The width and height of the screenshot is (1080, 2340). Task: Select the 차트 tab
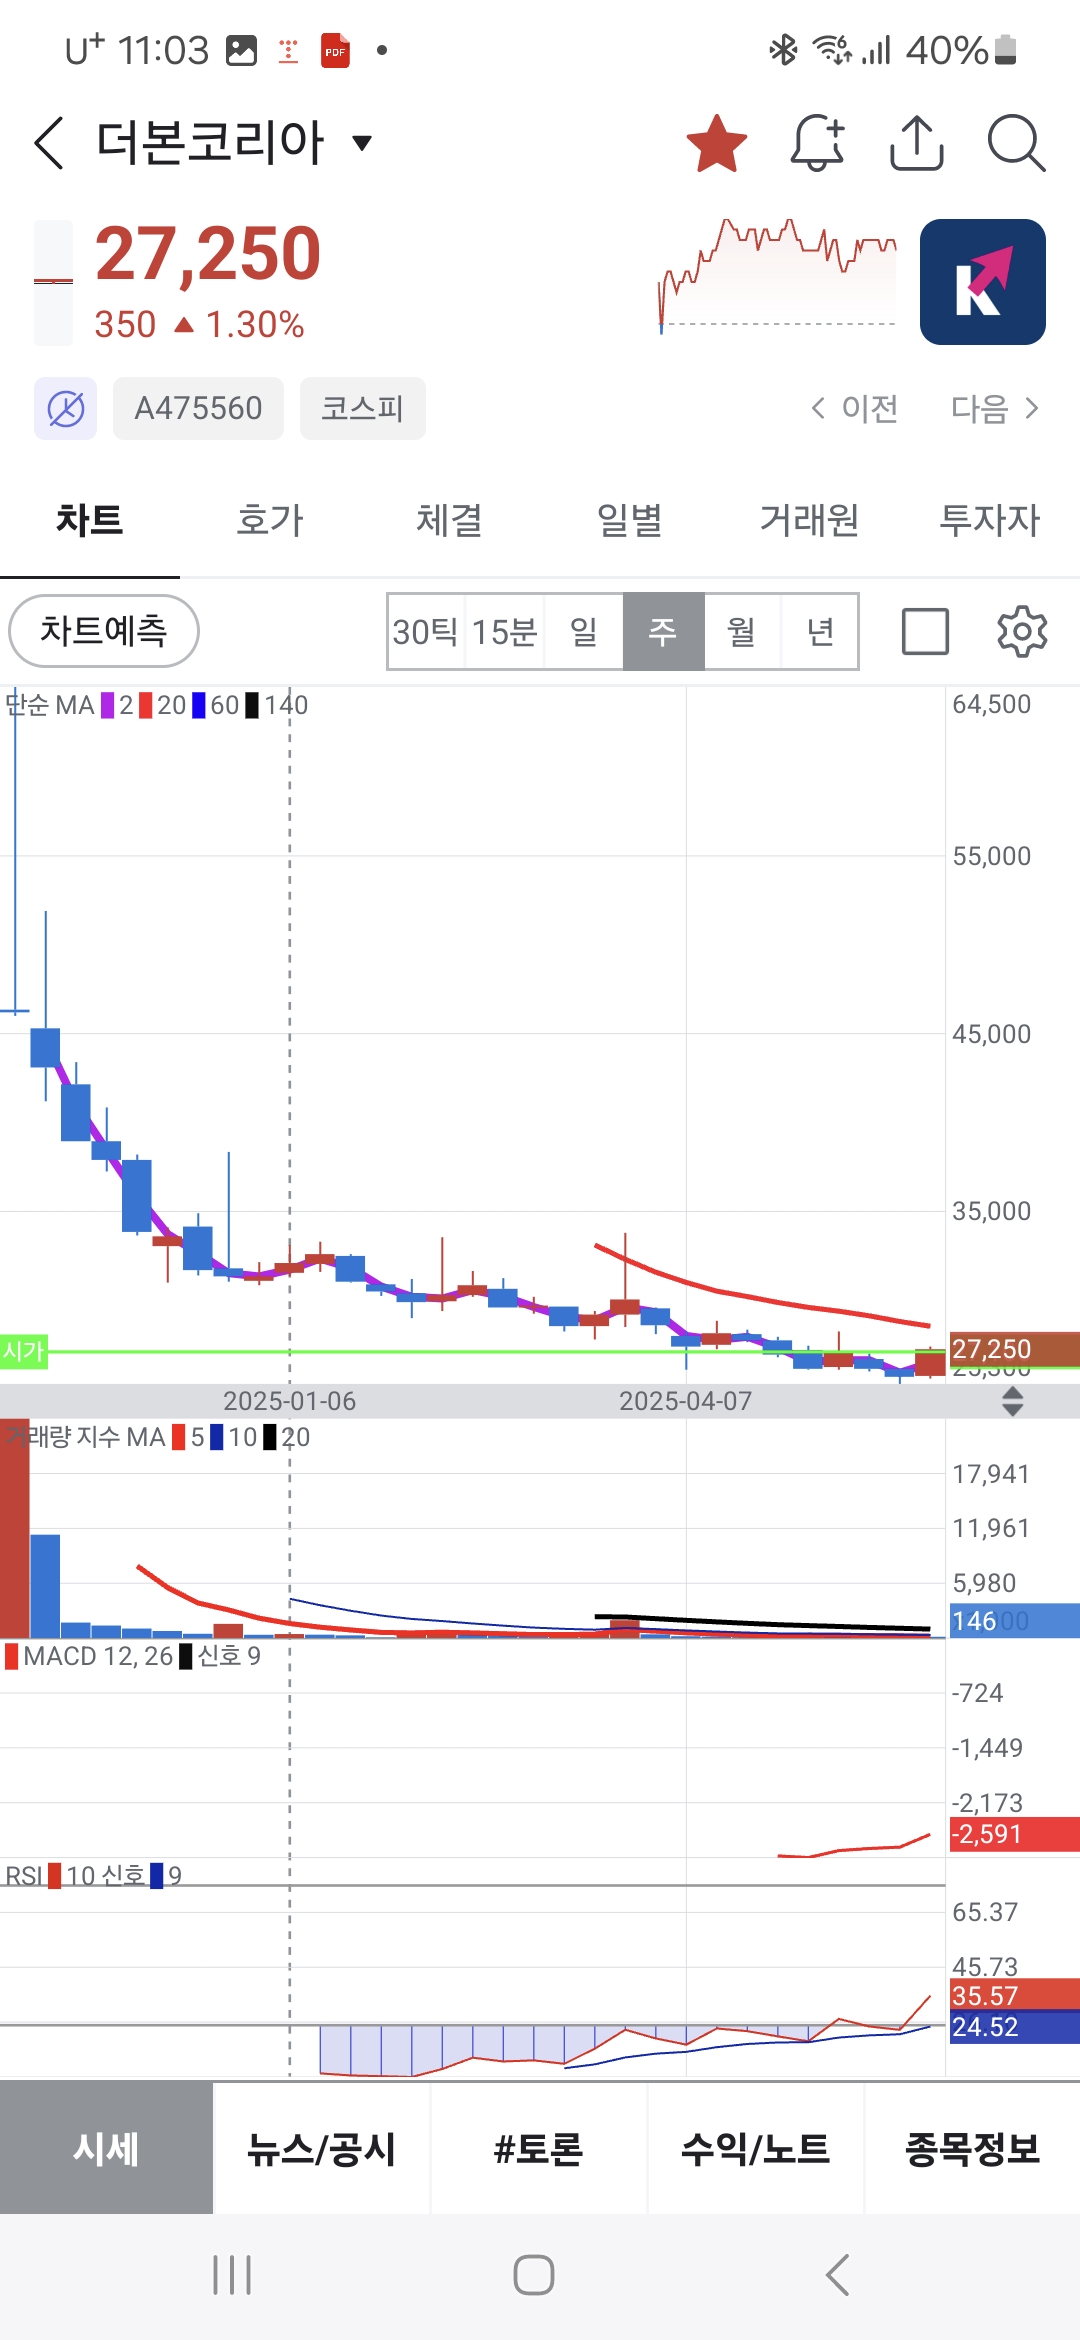tap(90, 520)
